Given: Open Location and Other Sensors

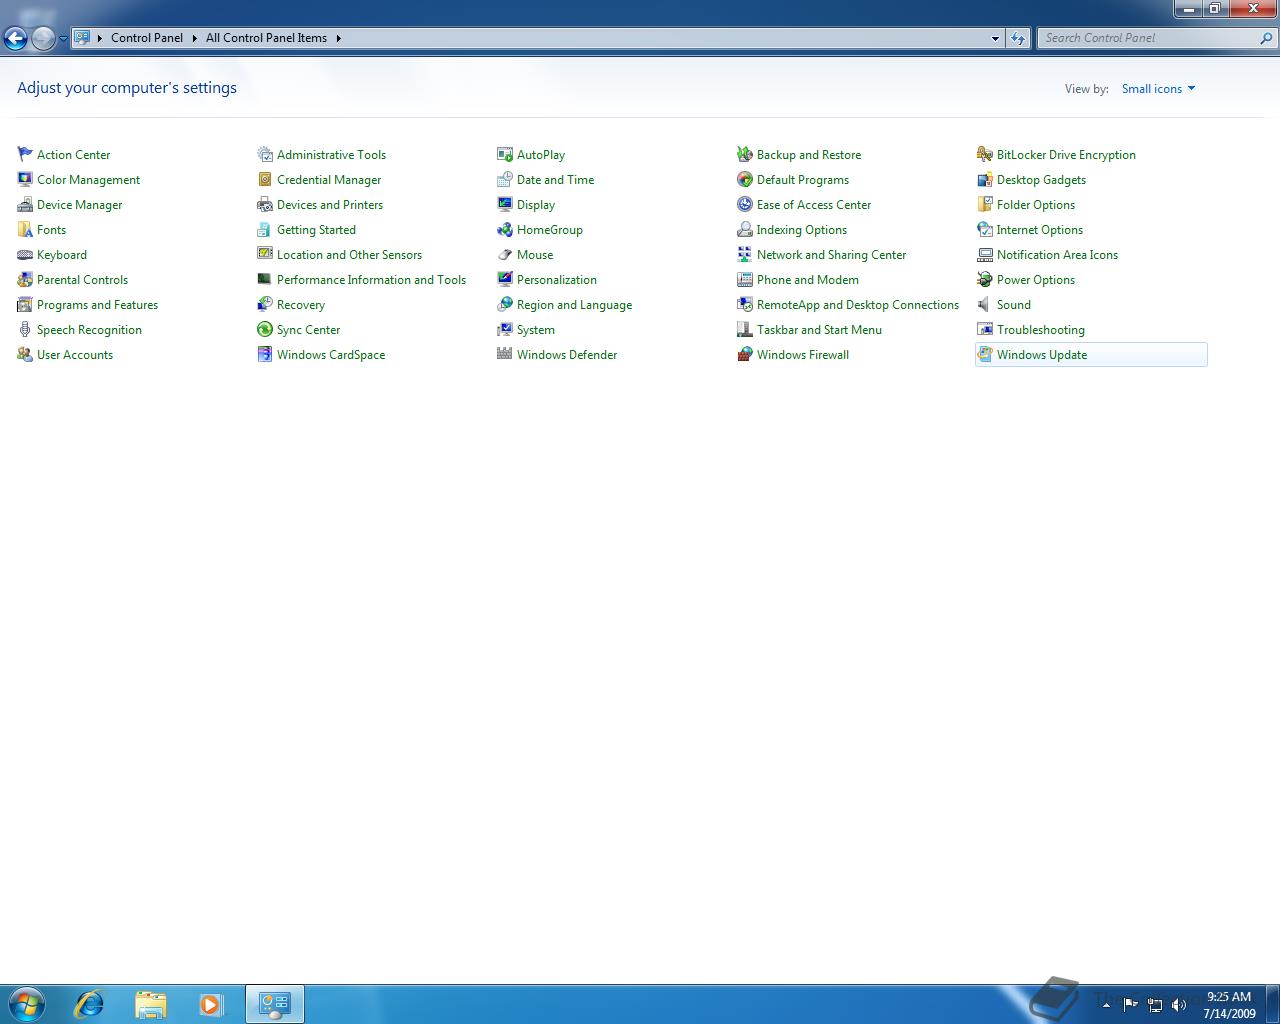Looking at the screenshot, I should click(349, 254).
